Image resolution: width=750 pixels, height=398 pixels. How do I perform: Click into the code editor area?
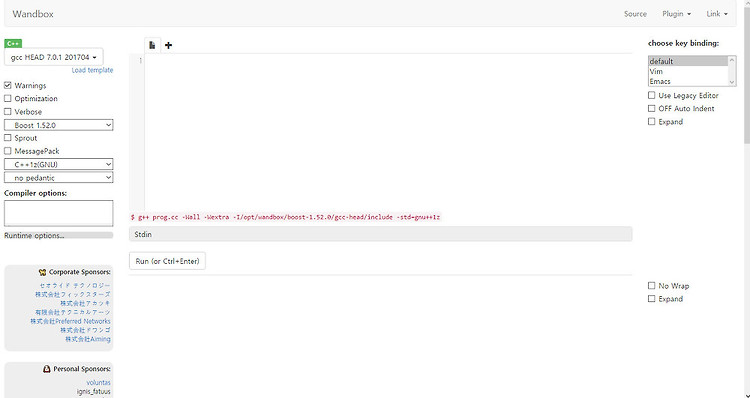coord(388,132)
